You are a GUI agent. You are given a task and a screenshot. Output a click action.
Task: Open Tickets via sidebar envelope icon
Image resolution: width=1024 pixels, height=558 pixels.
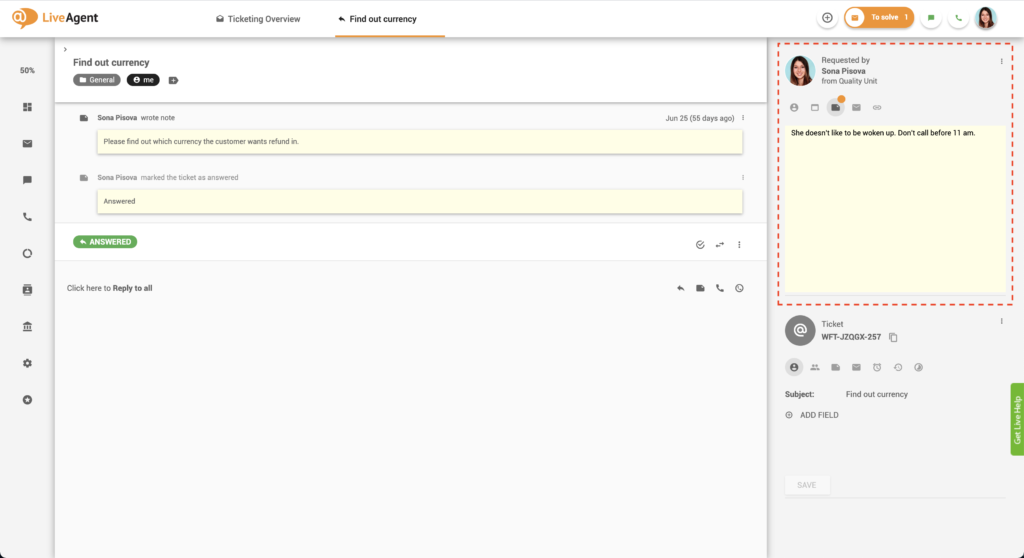pyautogui.click(x=27, y=144)
